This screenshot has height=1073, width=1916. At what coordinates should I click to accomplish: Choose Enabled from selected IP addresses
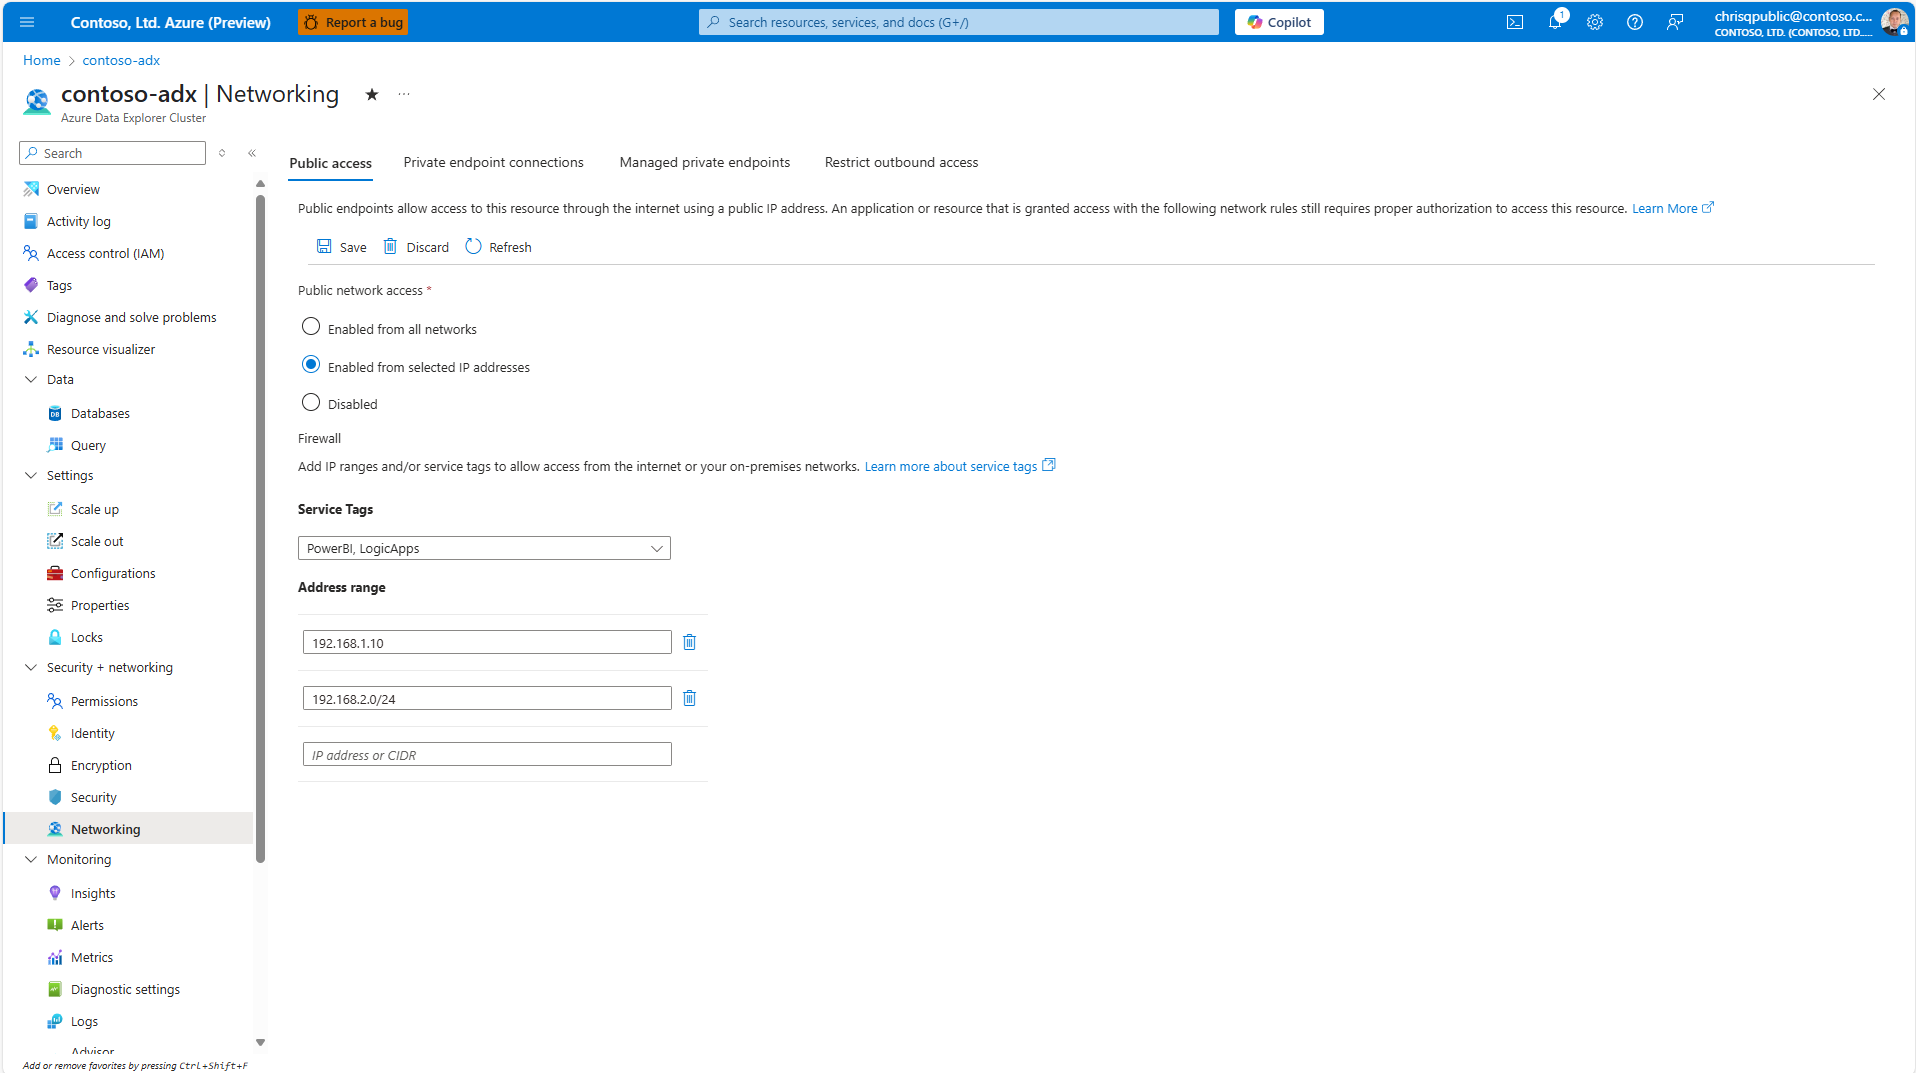(310, 364)
